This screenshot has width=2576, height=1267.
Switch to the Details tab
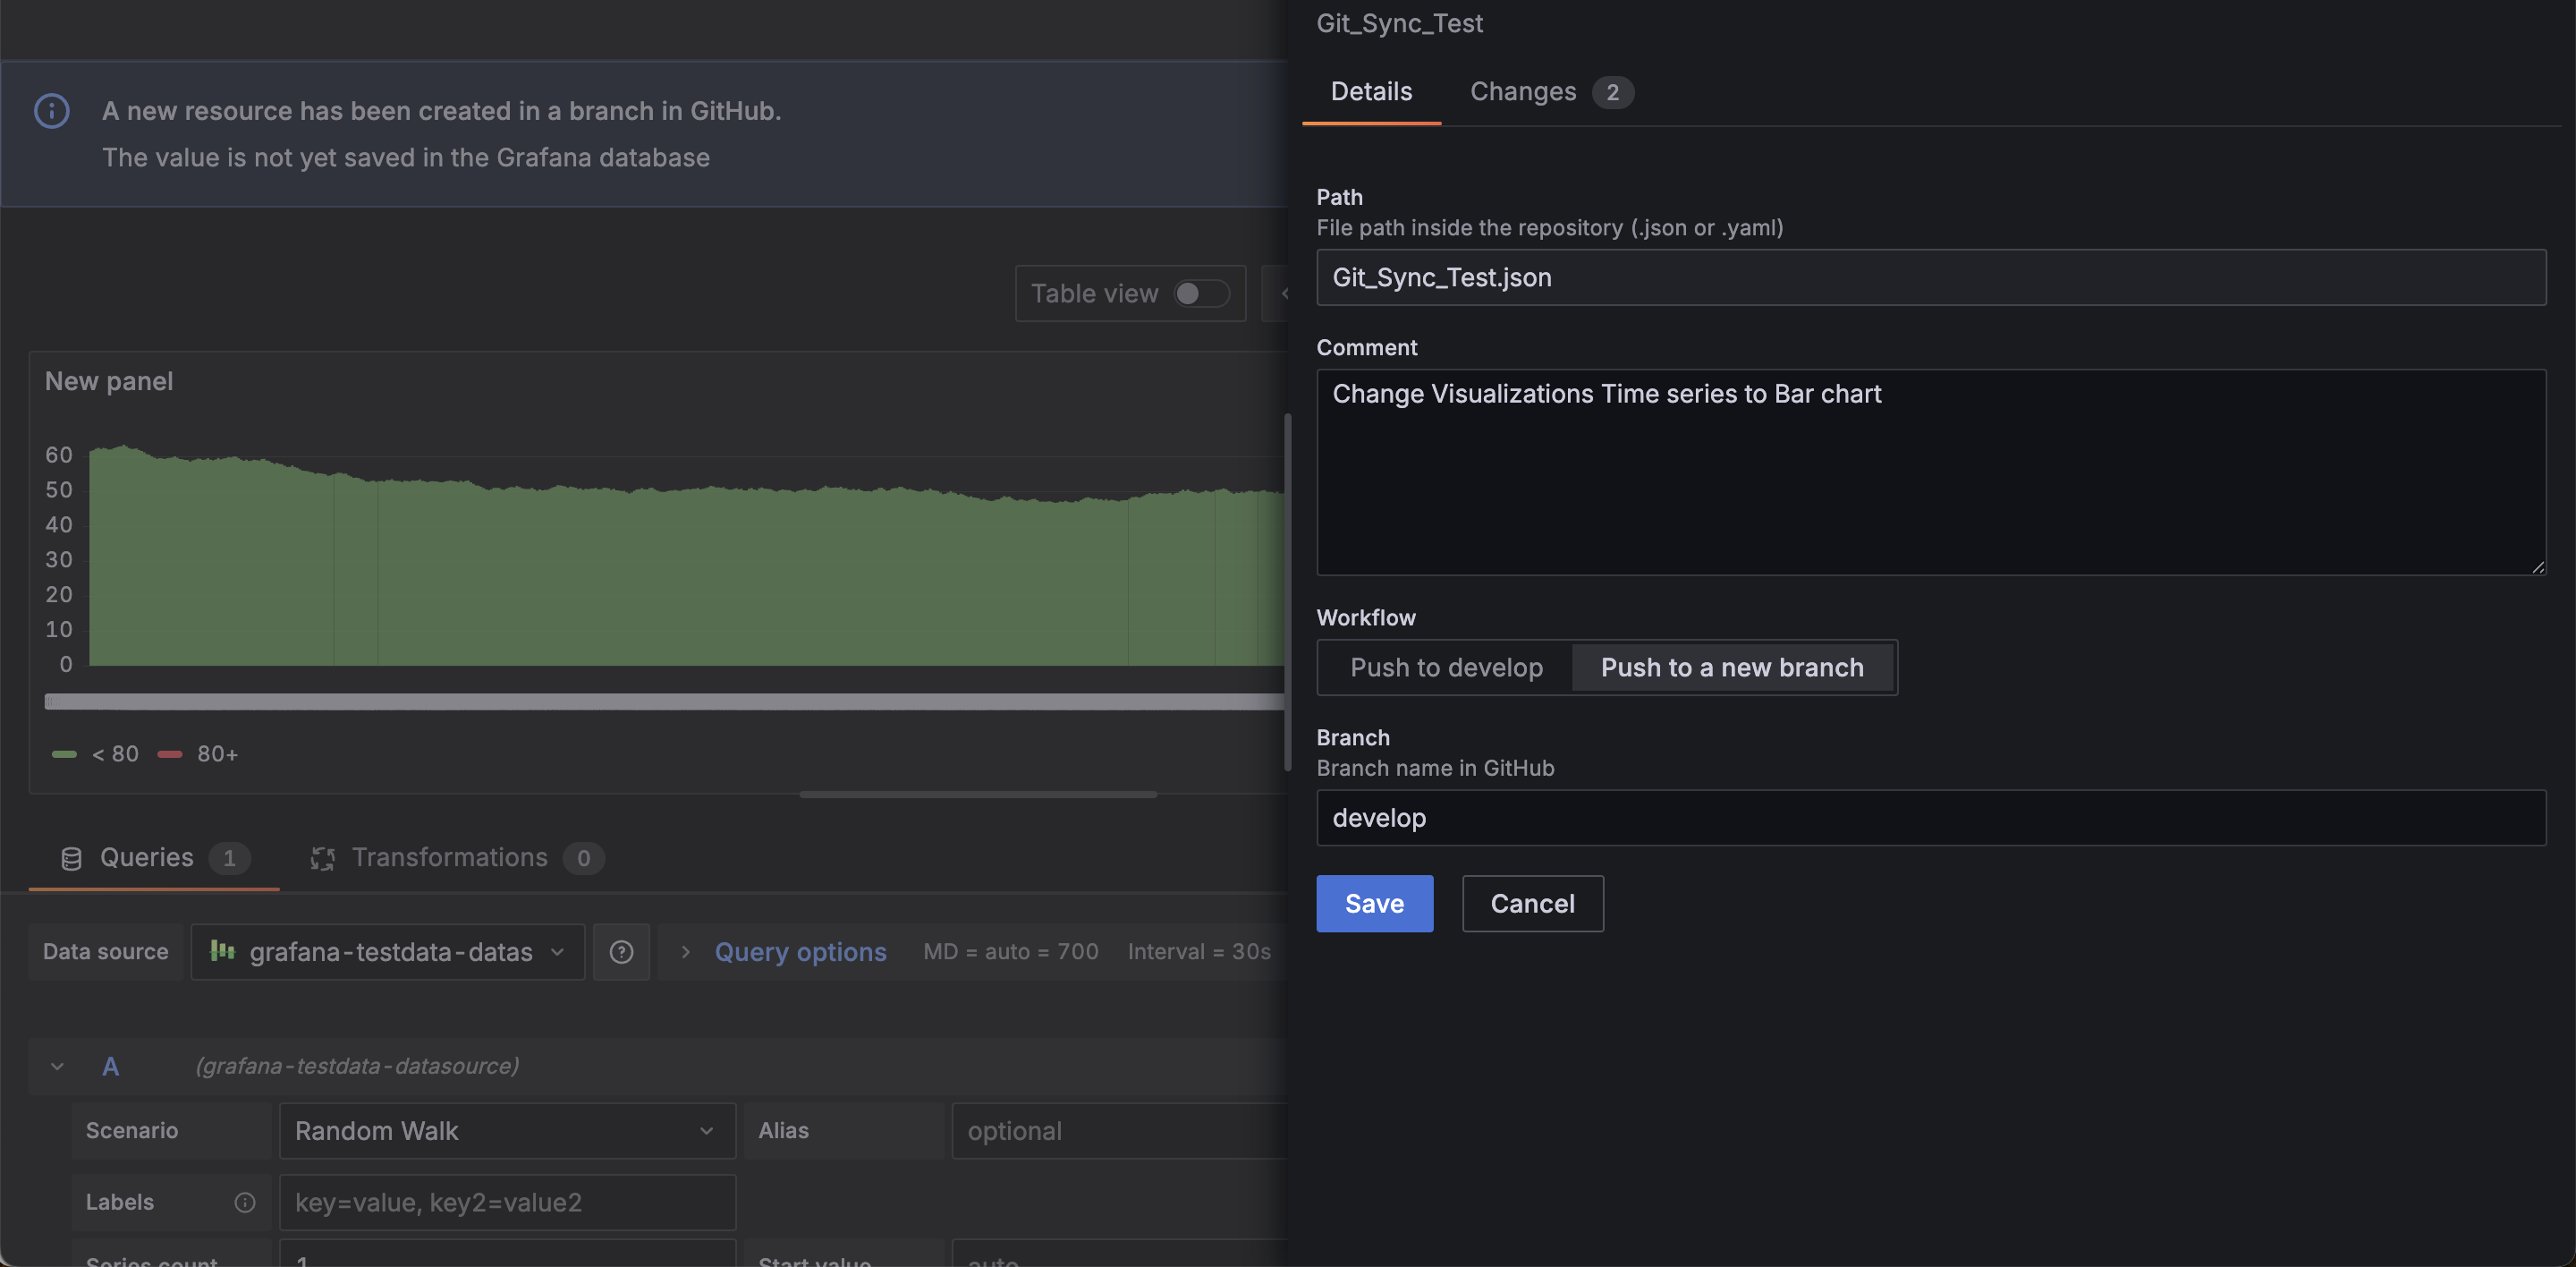click(1371, 92)
